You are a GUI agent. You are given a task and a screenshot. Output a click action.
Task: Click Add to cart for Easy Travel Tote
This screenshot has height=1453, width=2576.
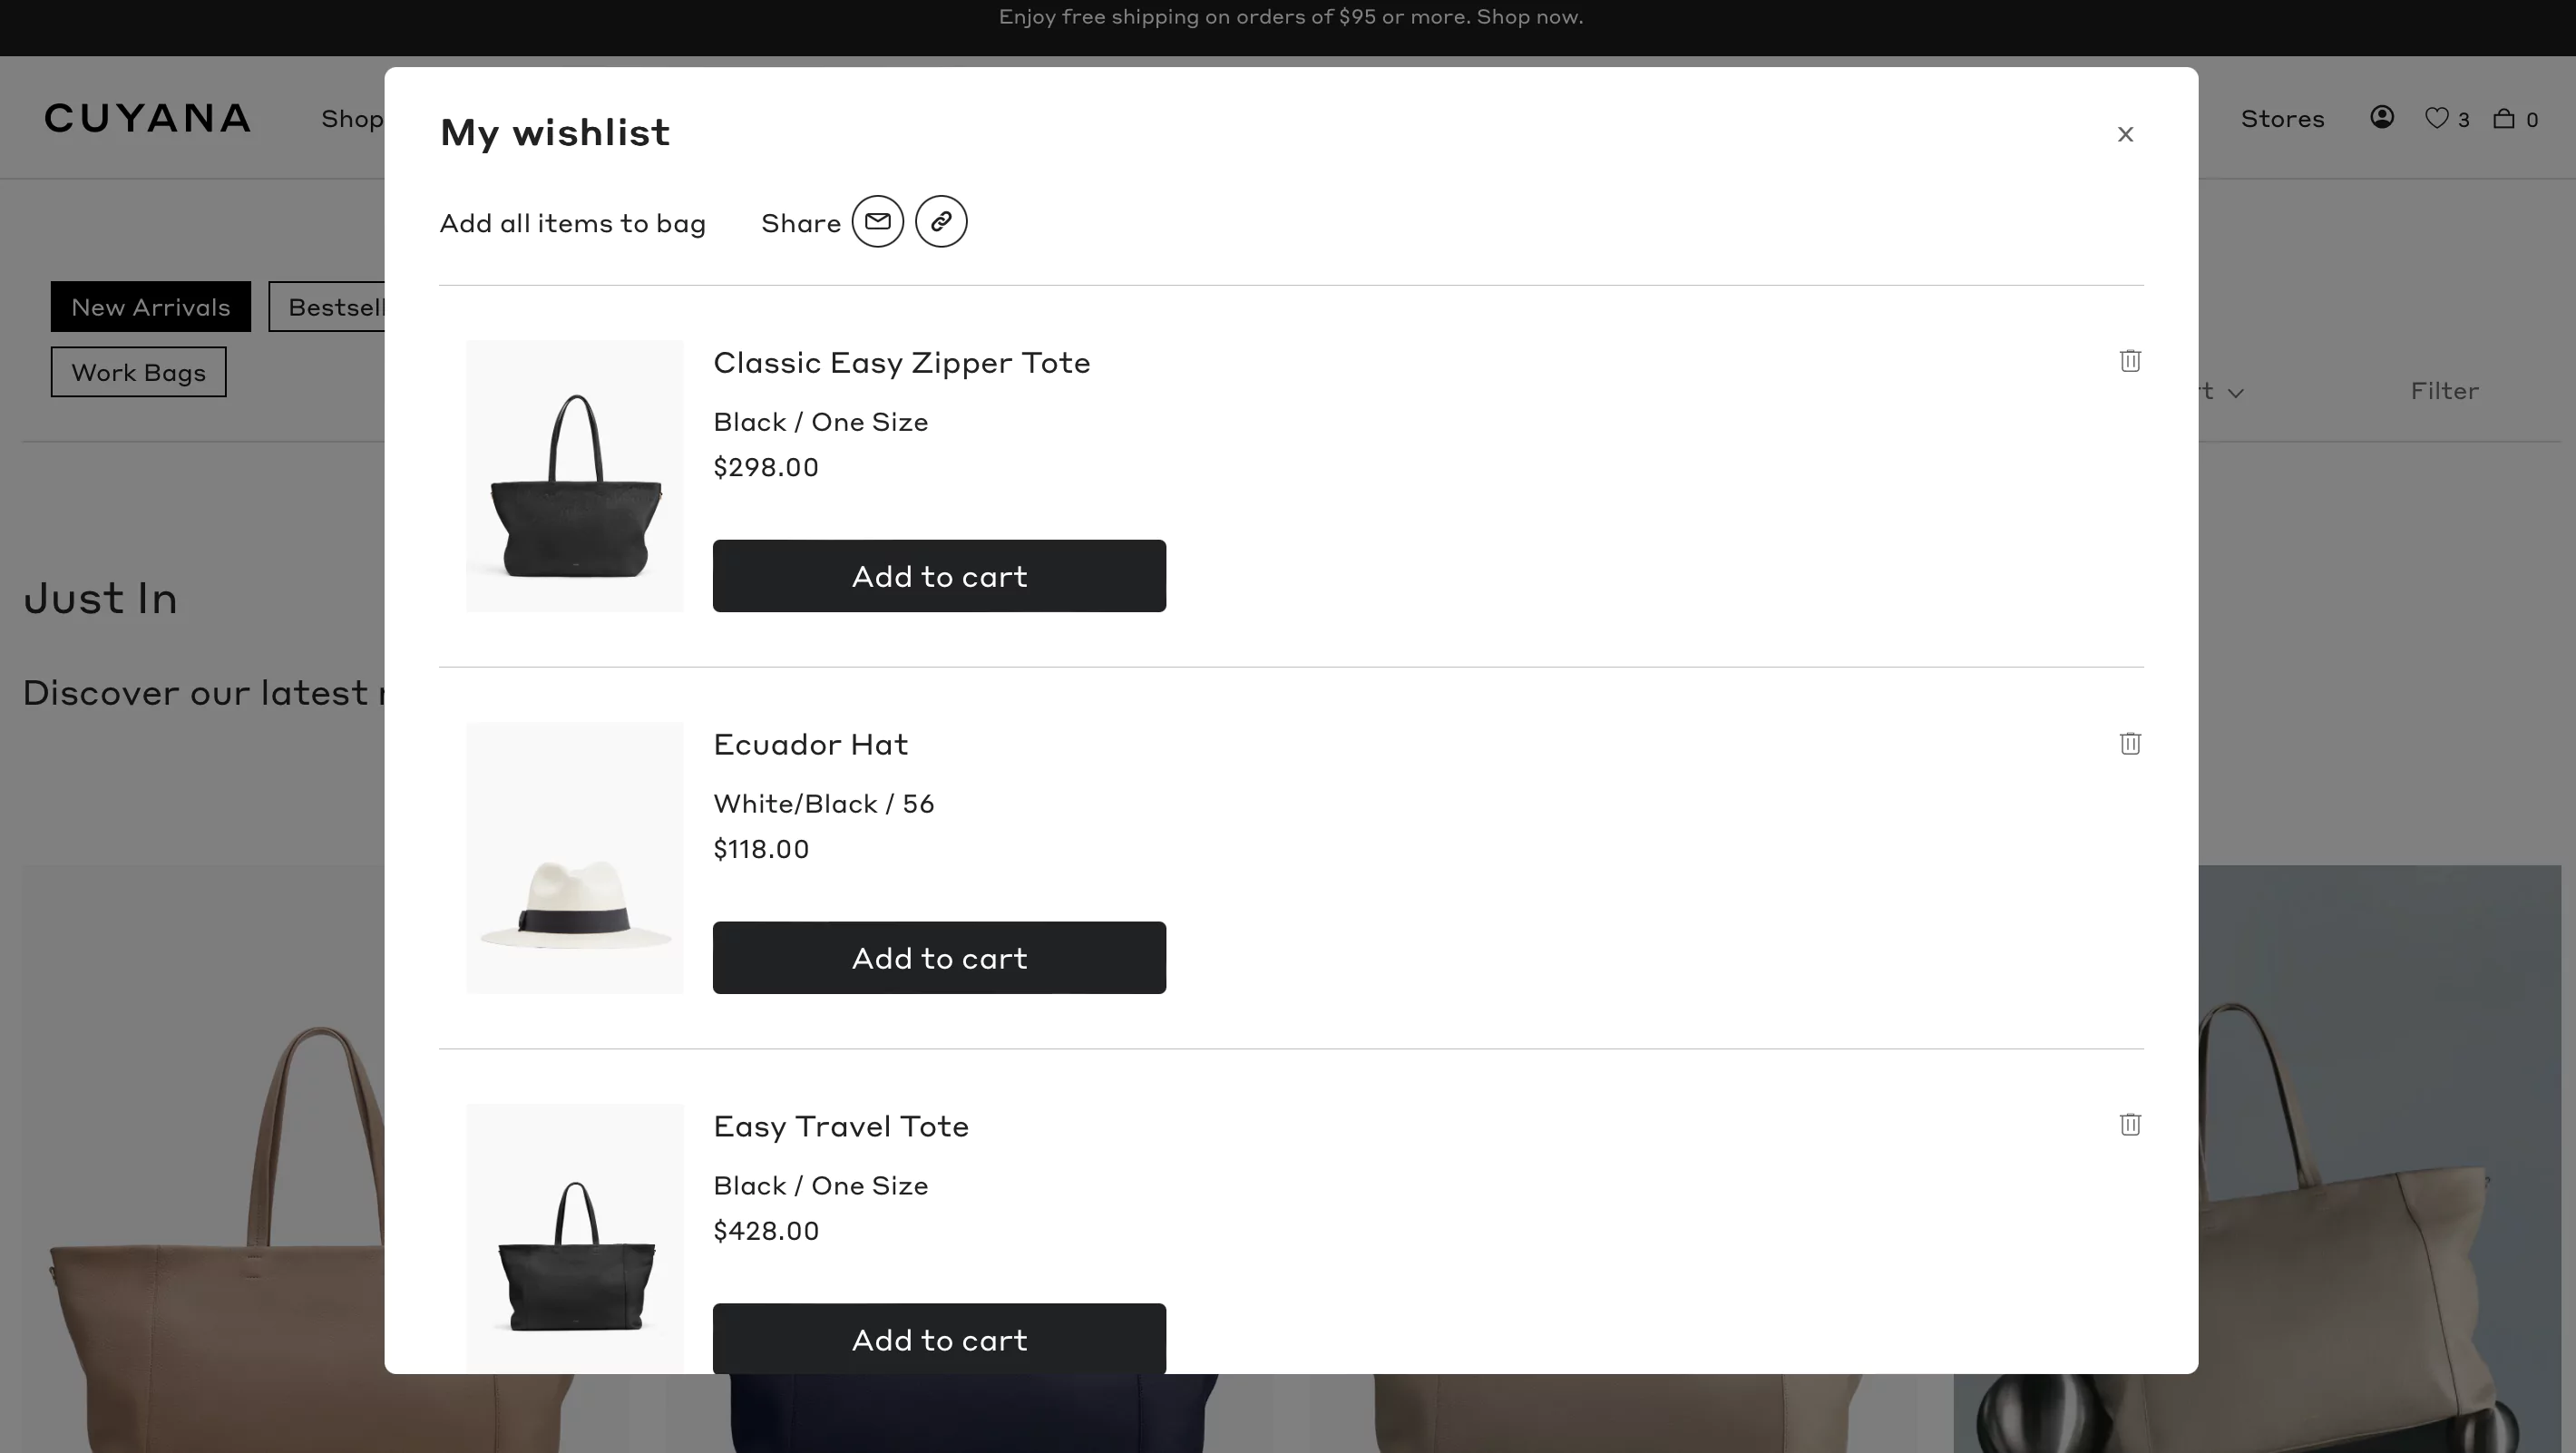coord(940,1340)
